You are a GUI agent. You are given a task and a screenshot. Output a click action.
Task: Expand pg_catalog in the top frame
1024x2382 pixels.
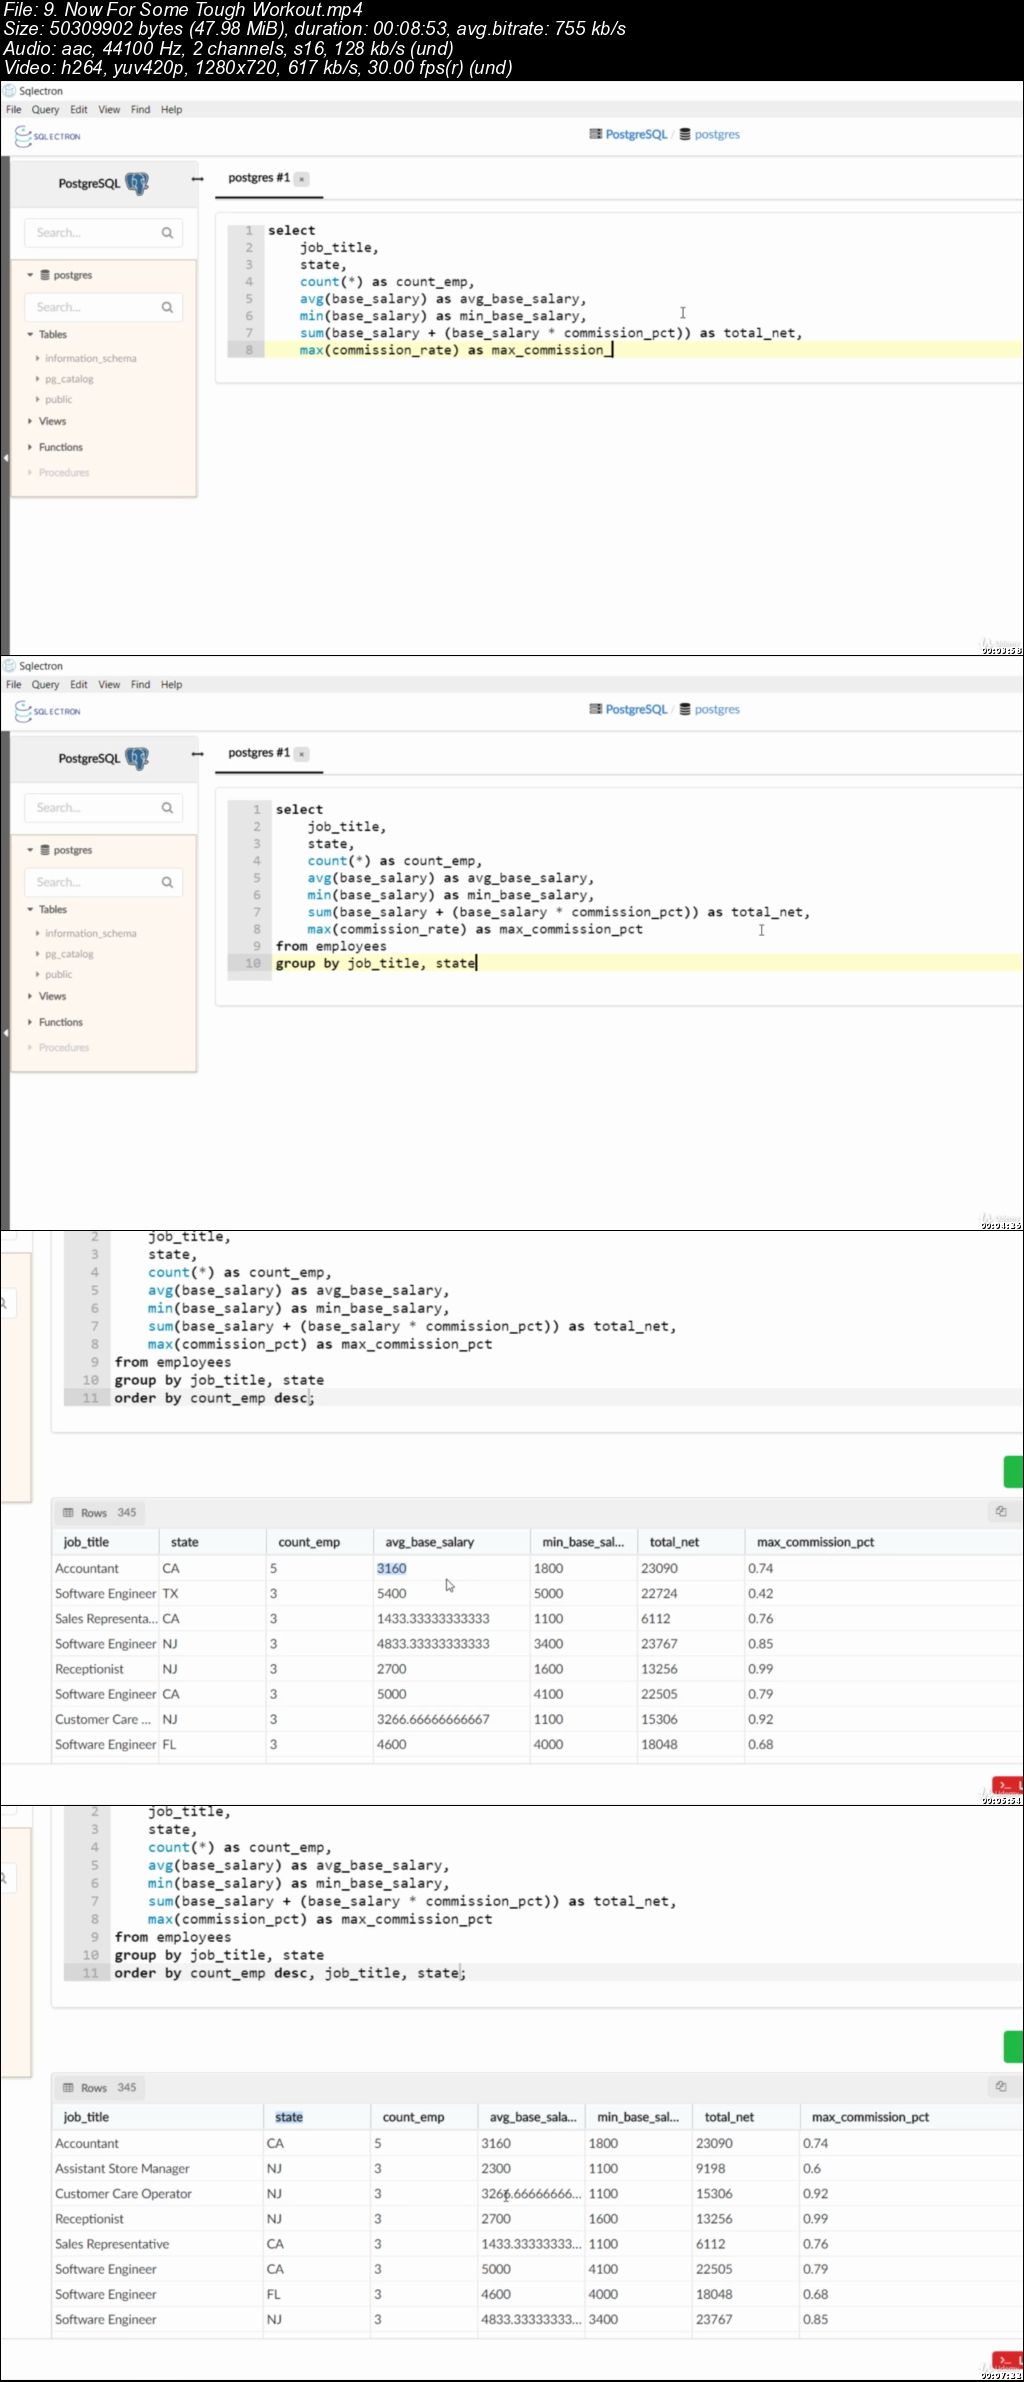[38, 379]
